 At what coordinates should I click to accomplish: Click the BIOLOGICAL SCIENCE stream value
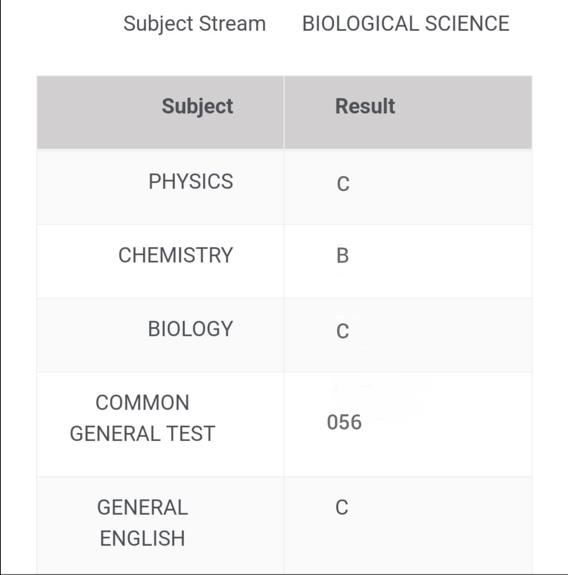coord(406,23)
